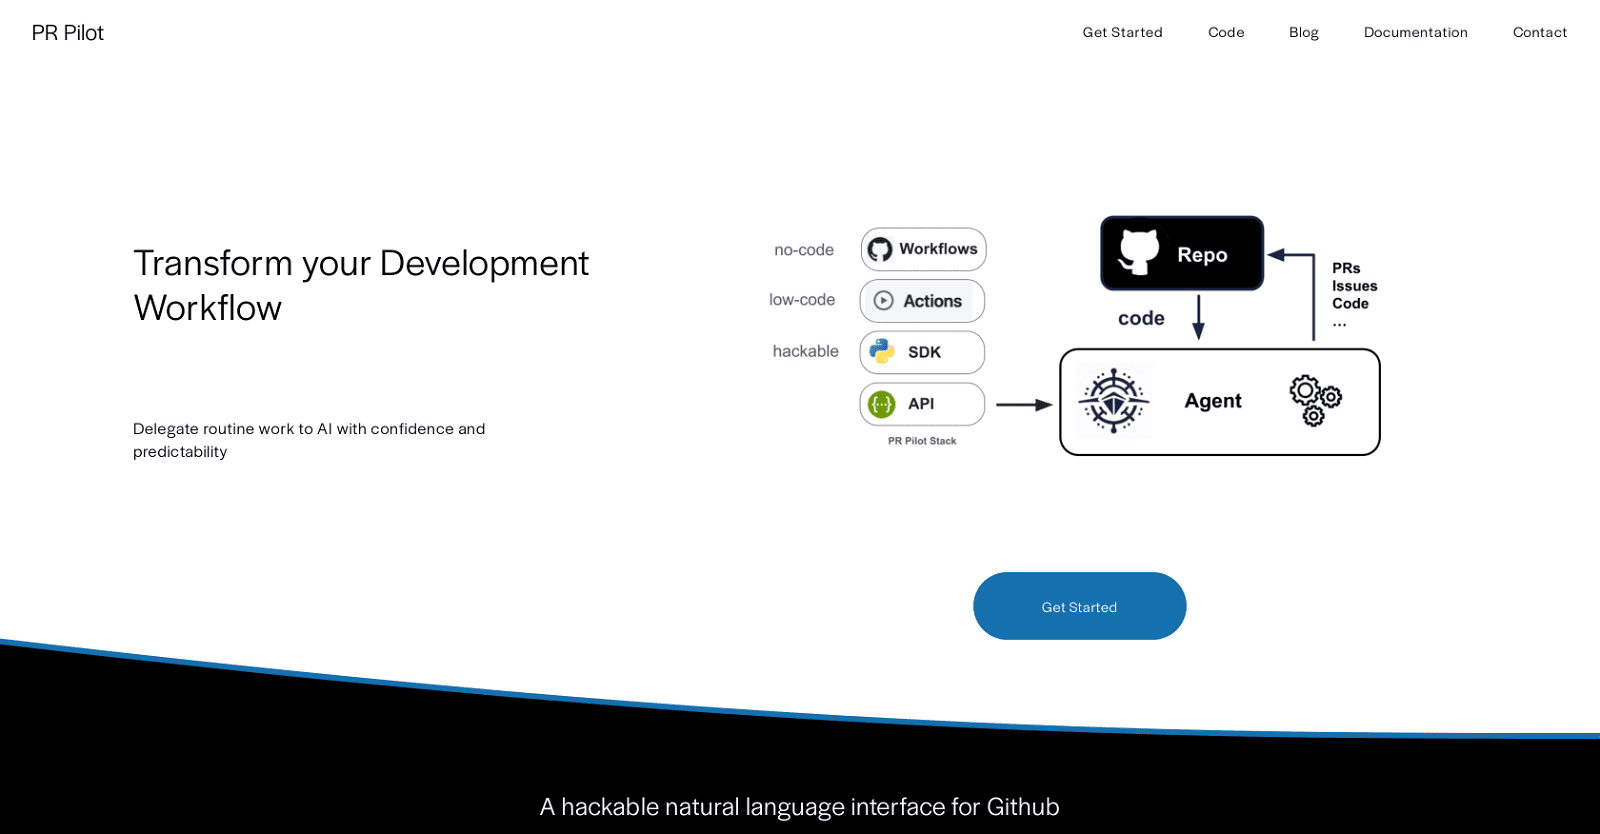Click the Repo text in black box
The width and height of the screenshot is (1600, 834).
(x=1202, y=255)
